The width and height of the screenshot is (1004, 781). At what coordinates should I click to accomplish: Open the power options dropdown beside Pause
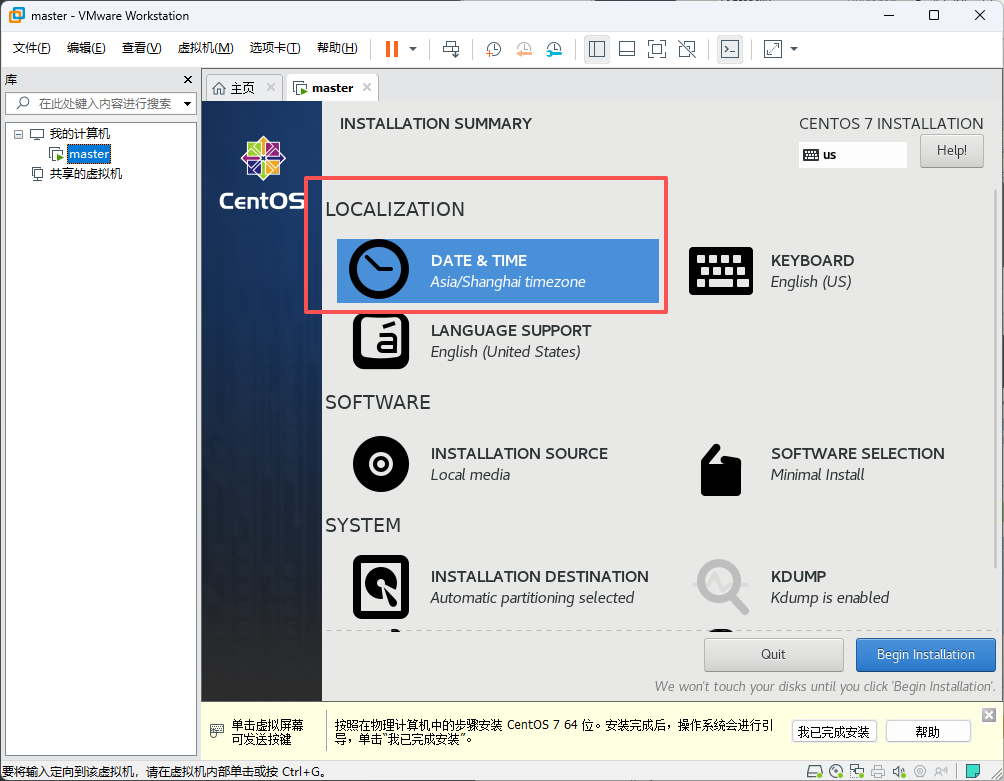[413, 49]
